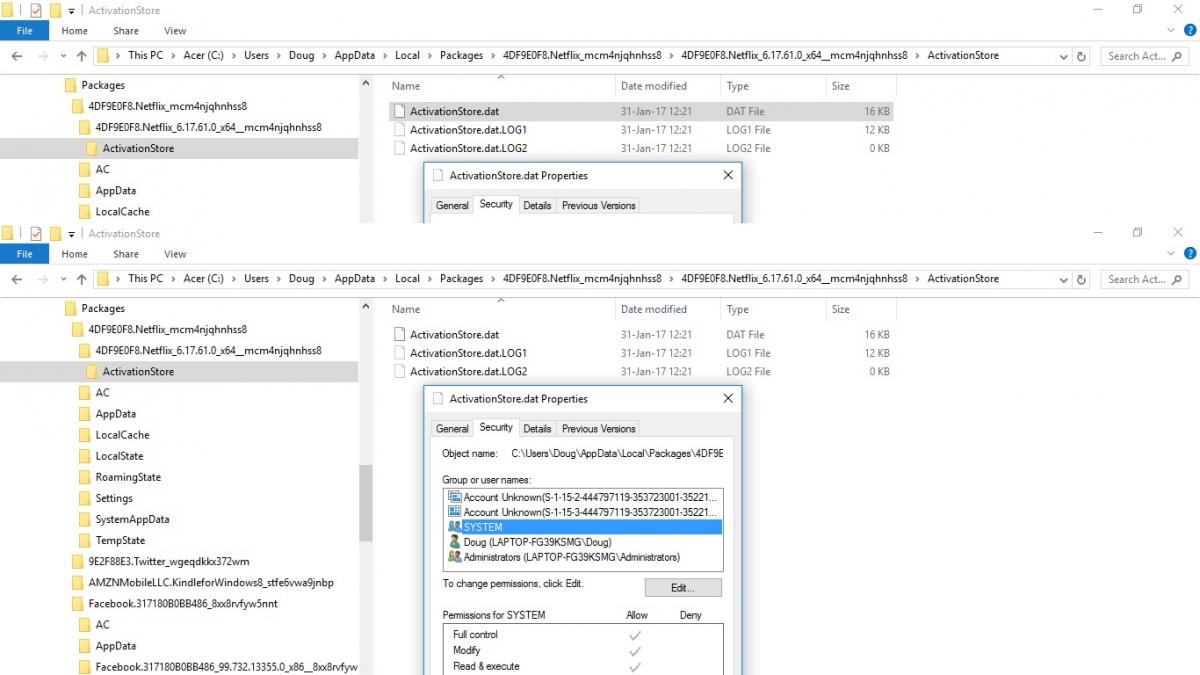
Task: Go back using the lower window's Back arrow
Action: 16,279
